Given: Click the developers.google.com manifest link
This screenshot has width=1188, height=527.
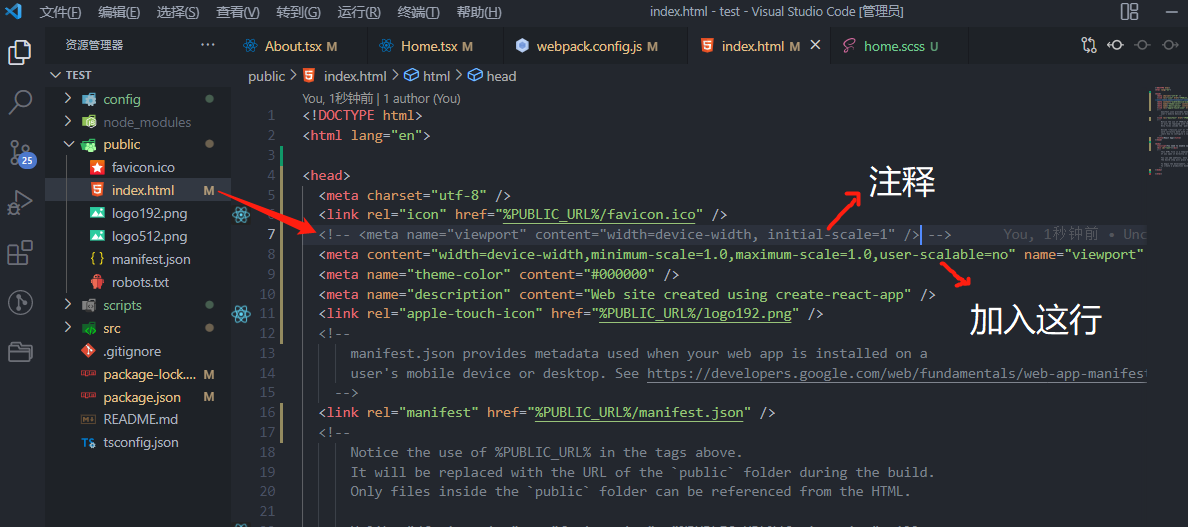Looking at the screenshot, I should click(x=896, y=373).
